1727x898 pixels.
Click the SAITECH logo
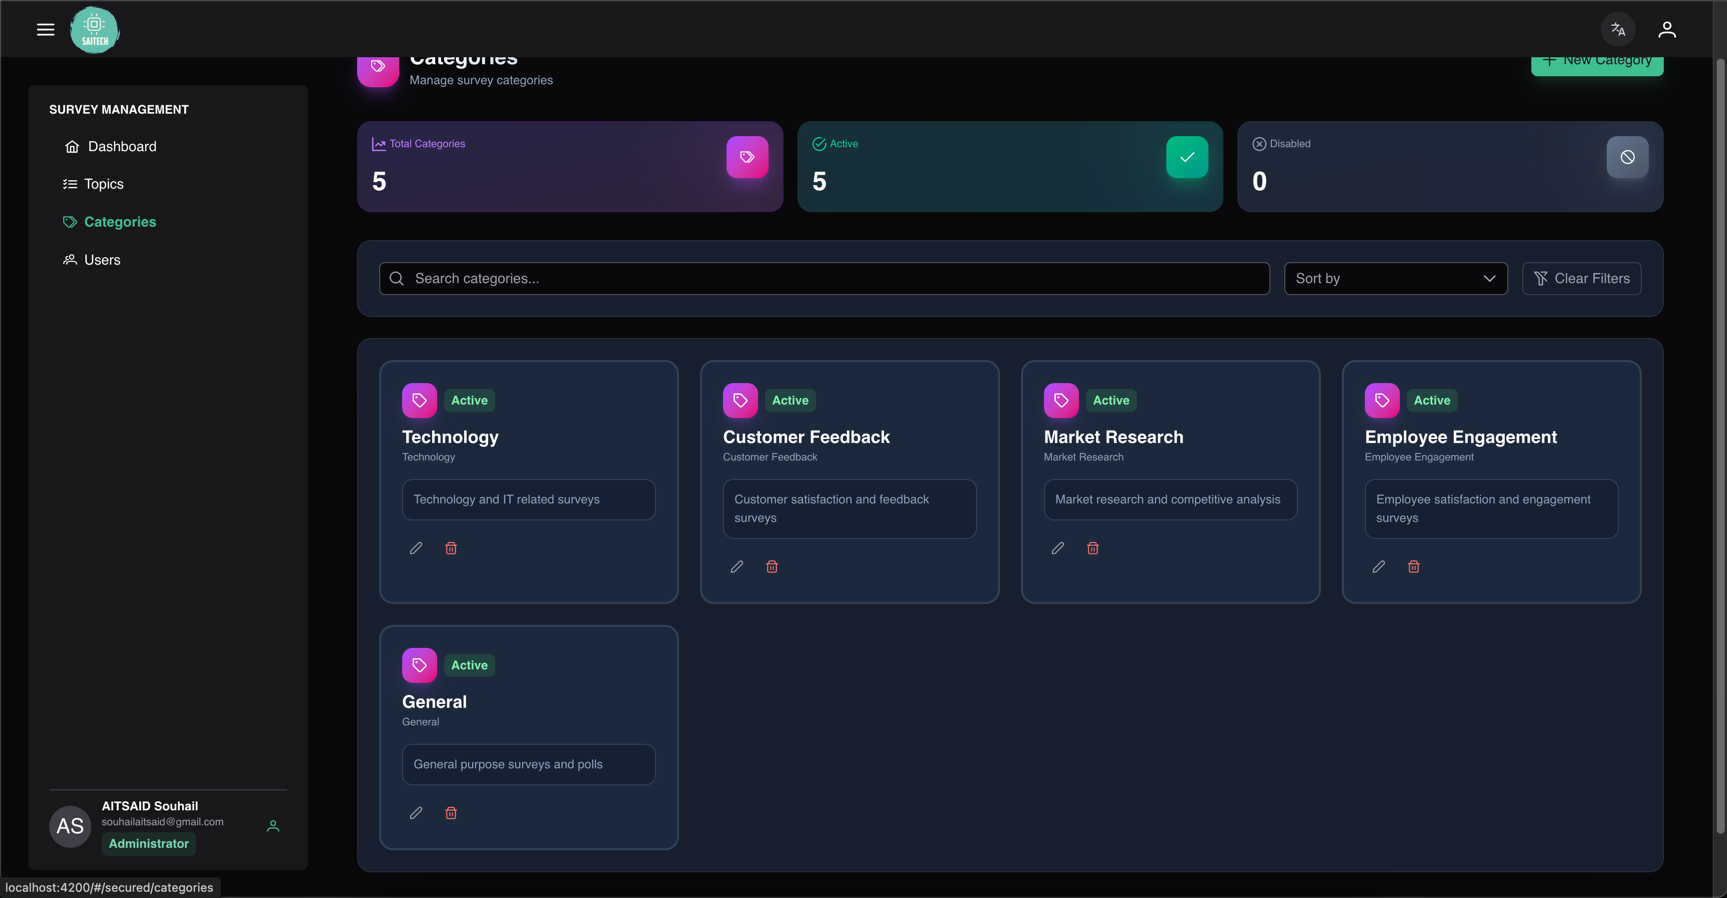tap(94, 29)
